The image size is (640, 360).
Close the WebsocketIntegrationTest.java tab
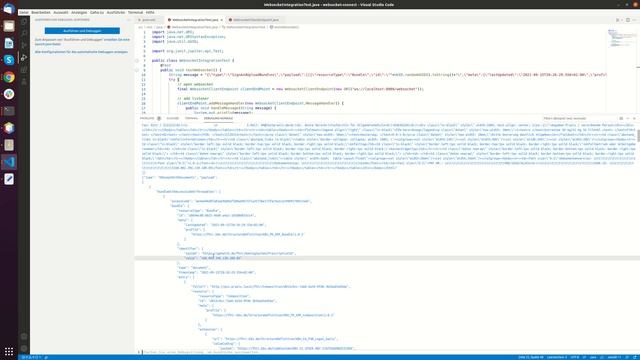pos(222,20)
